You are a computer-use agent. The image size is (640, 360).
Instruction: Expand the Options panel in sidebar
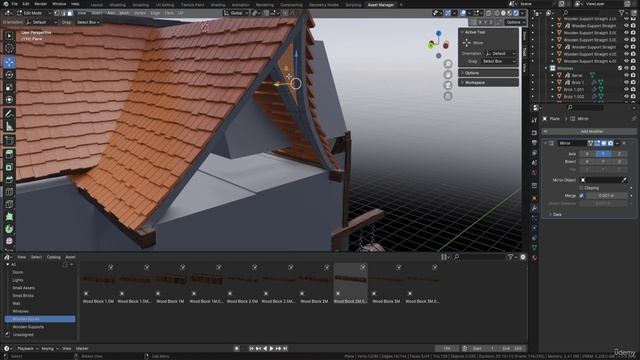tap(488, 73)
